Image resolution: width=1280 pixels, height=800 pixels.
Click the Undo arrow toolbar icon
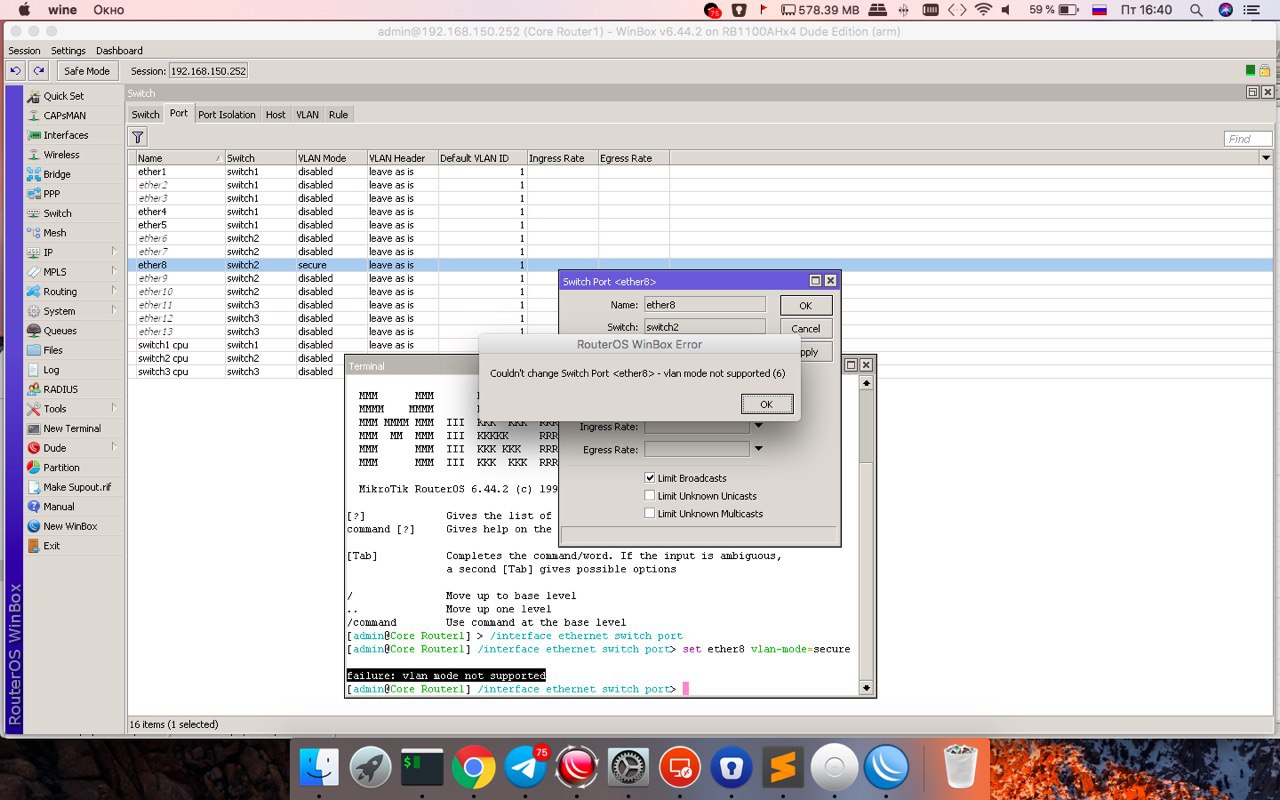(x=15, y=71)
